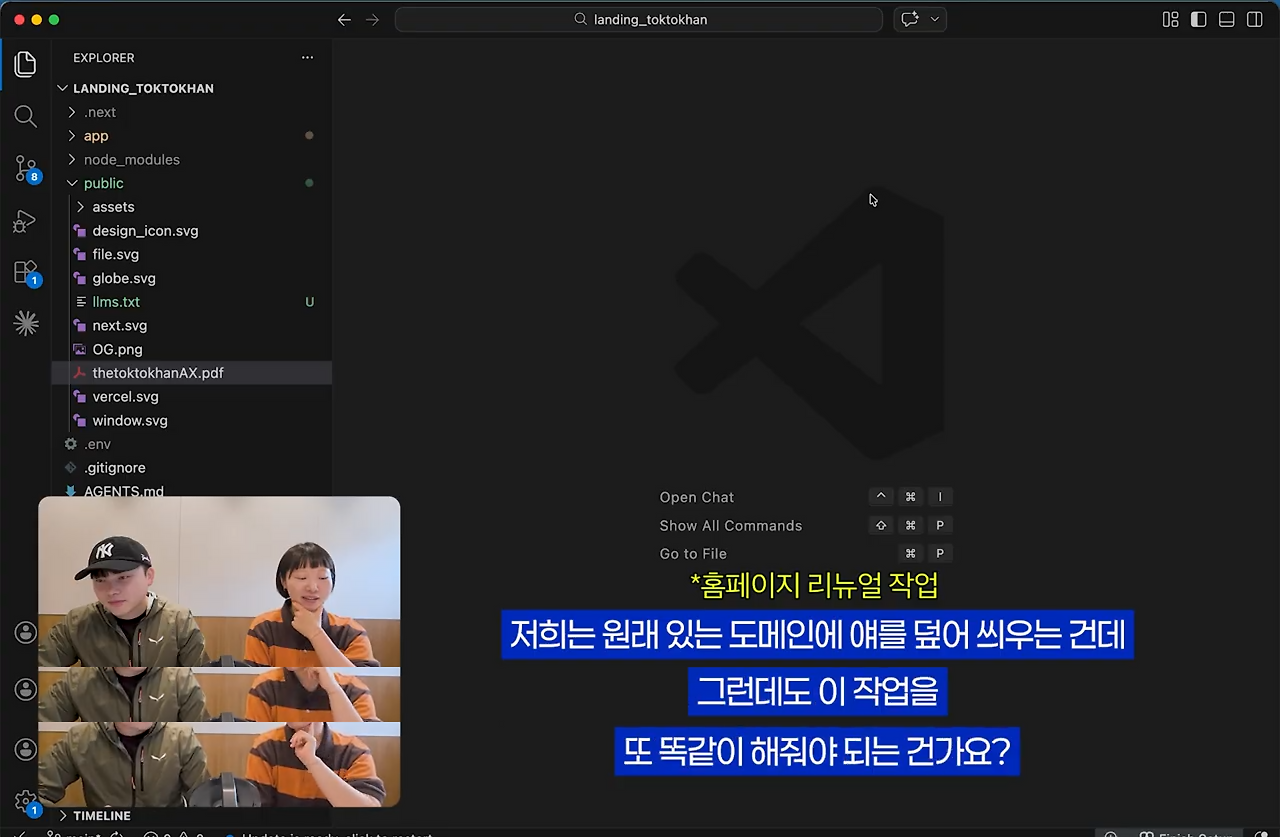Image resolution: width=1280 pixels, height=837 pixels.
Task: Go back with the left arrow in the title bar
Action: click(344, 19)
